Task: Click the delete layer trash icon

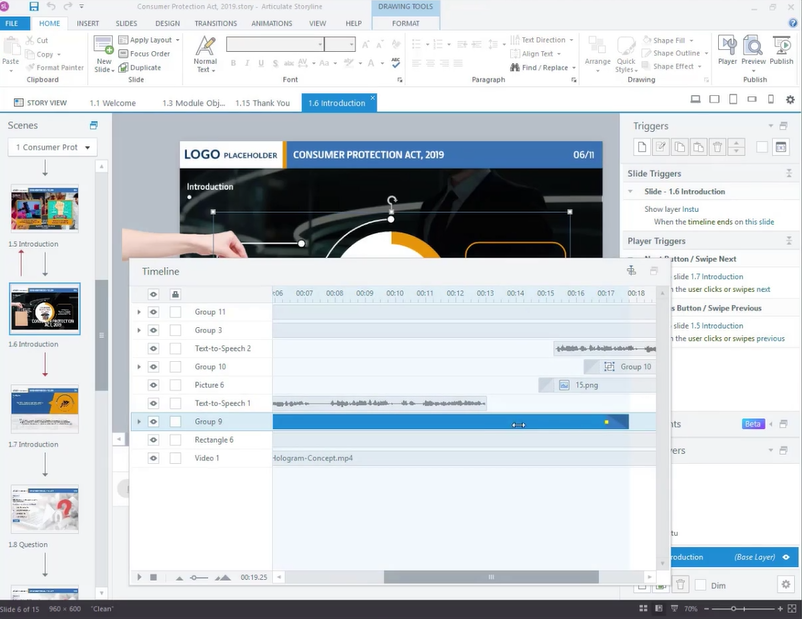Action: [x=680, y=584]
